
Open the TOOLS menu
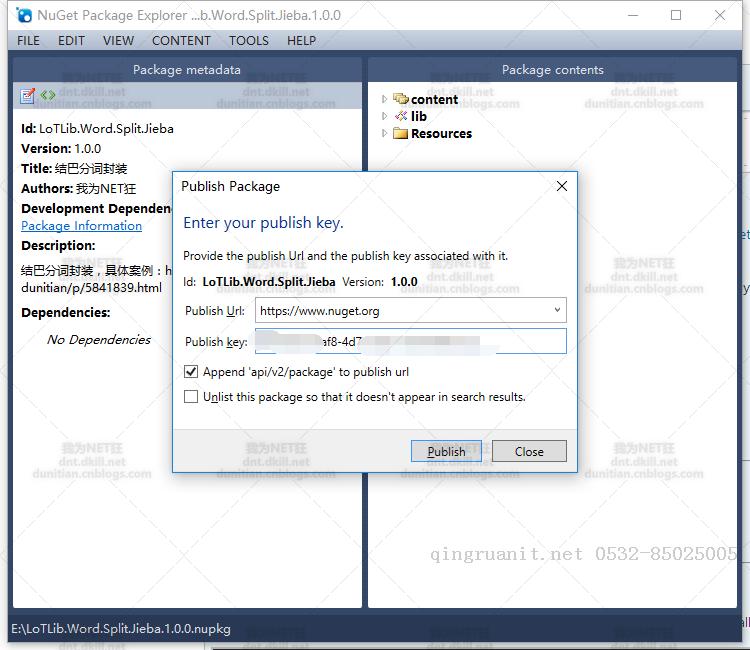248,41
